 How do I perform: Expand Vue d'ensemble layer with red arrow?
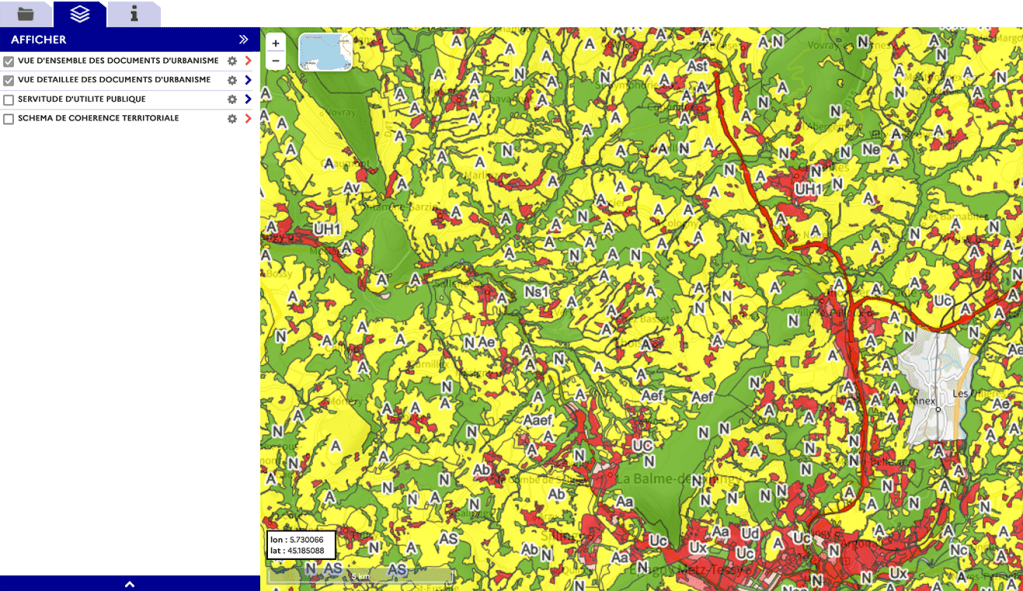[x=248, y=62]
